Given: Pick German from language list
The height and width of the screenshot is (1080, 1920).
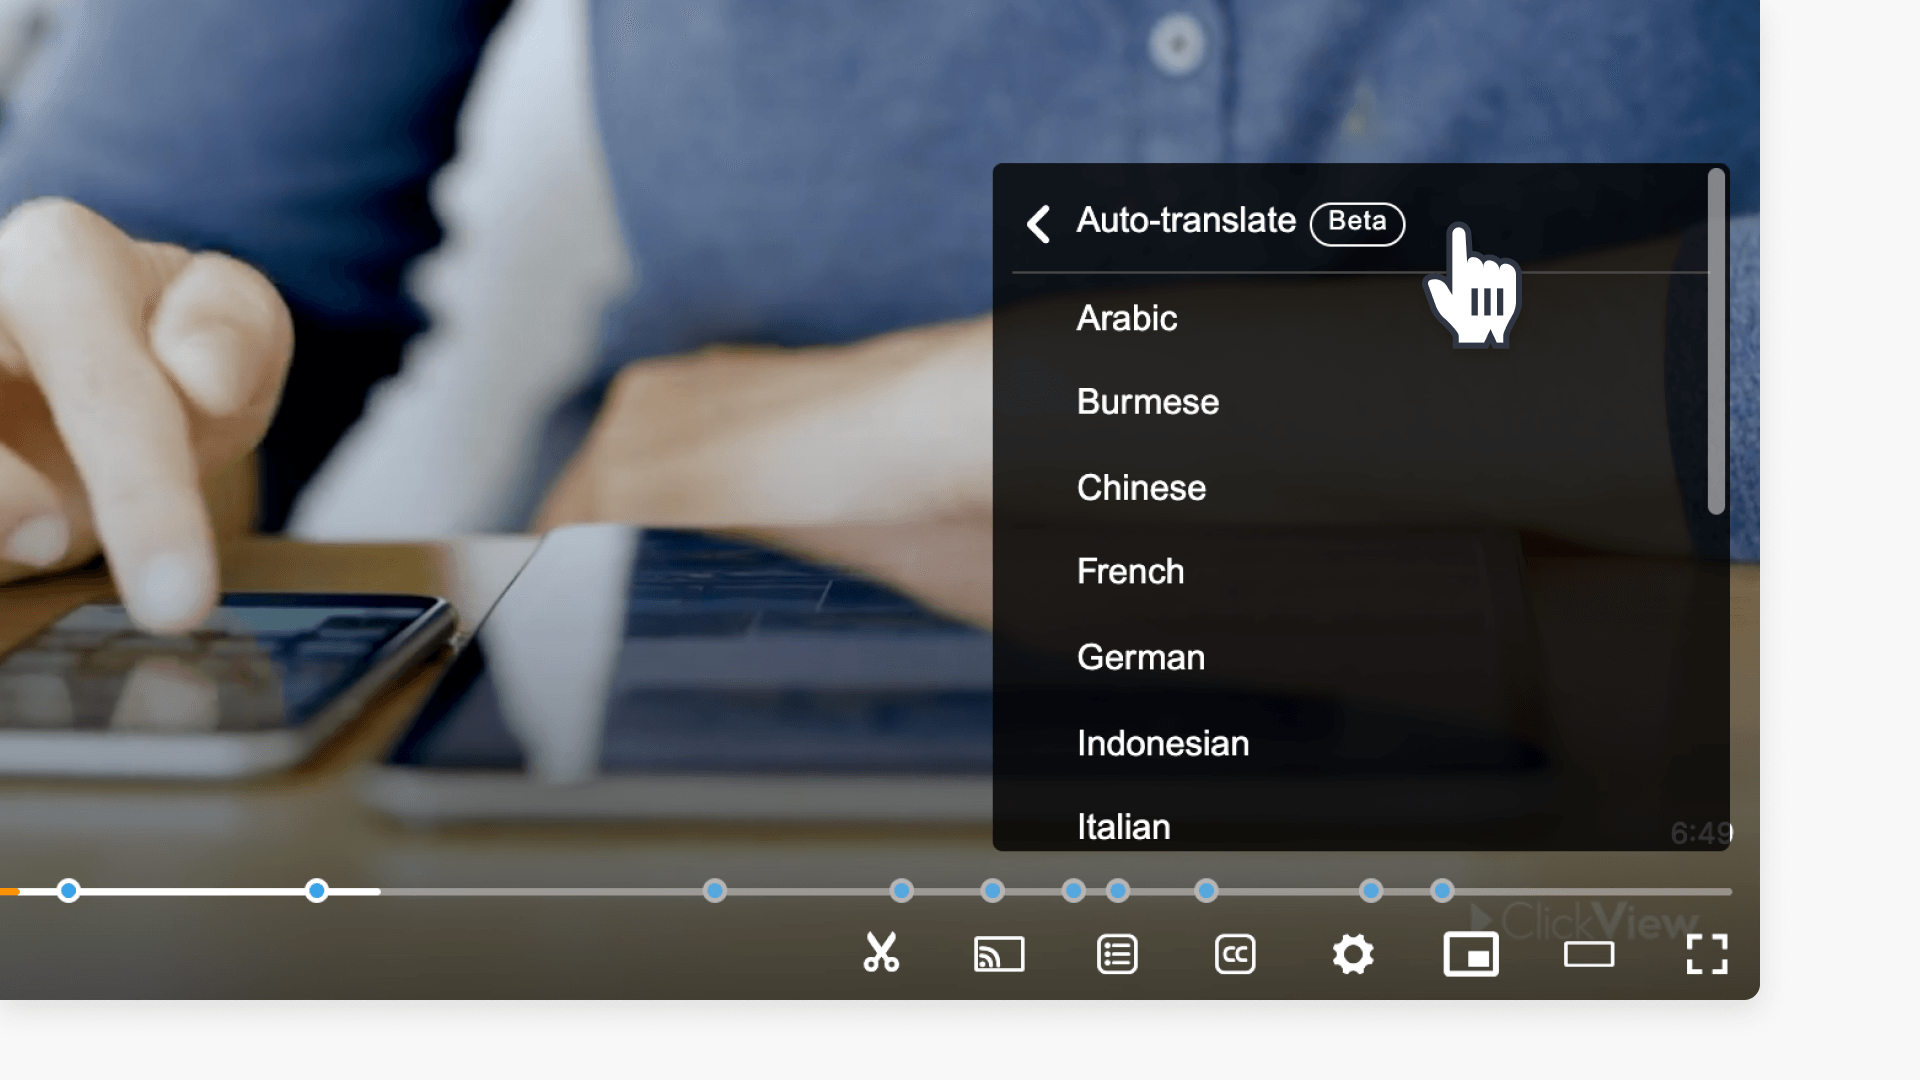Looking at the screenshot, I should (1360, 658).
